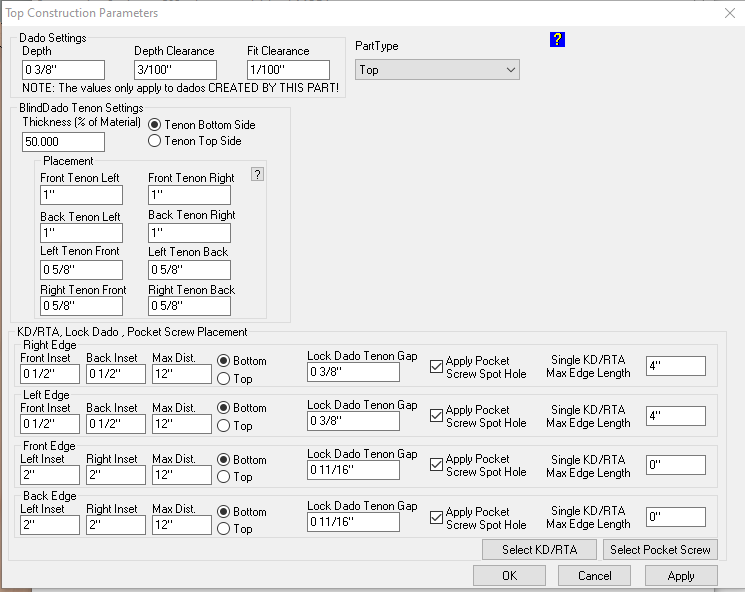Click the Placement help question mark icon
This screenshot has width=745, height=592.
coord(257,174)
